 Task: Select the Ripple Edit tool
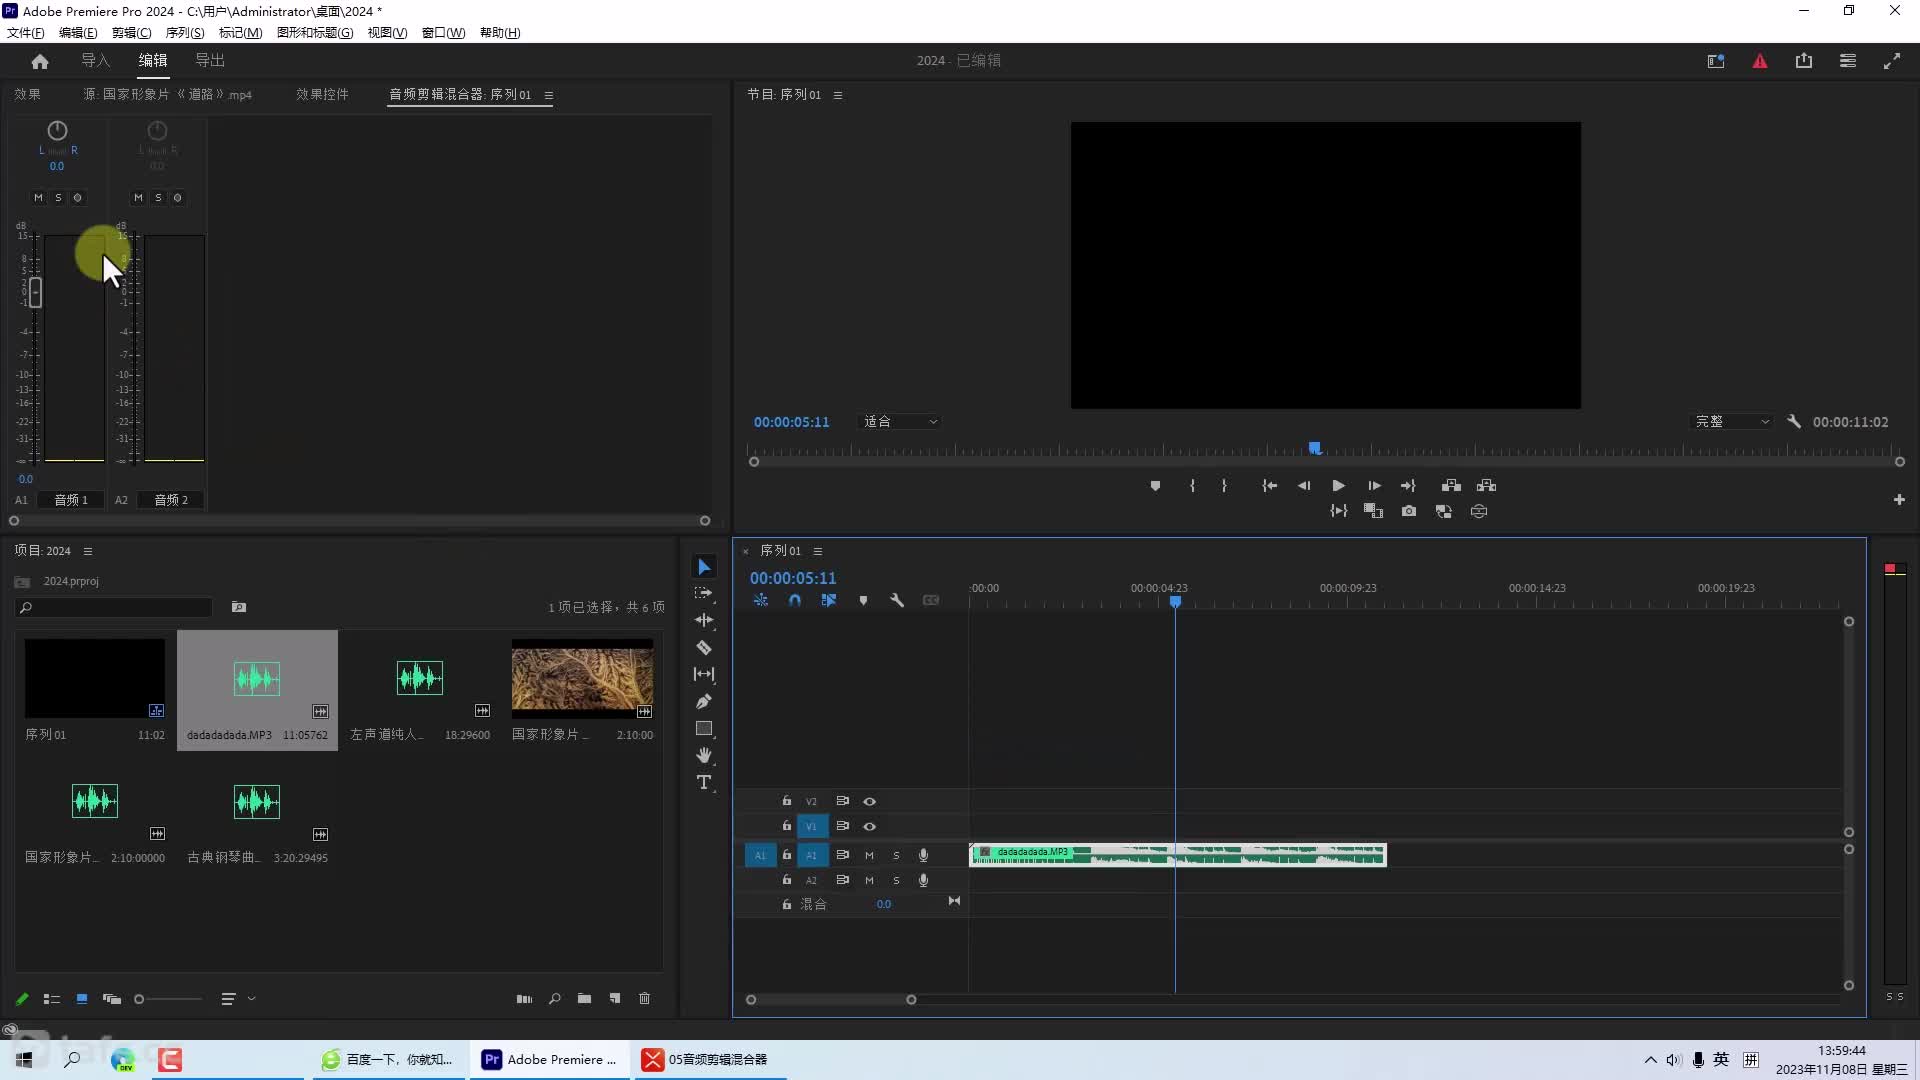(704, 620)
